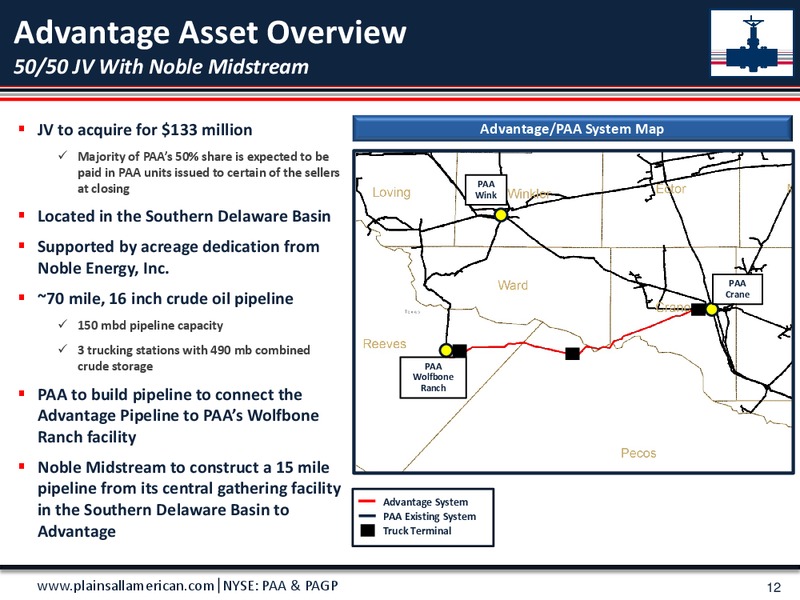This screenshot has height=600, width=800.
Task: Click the Advantage/PAA System Map header bar
Action: coord(572,129)
